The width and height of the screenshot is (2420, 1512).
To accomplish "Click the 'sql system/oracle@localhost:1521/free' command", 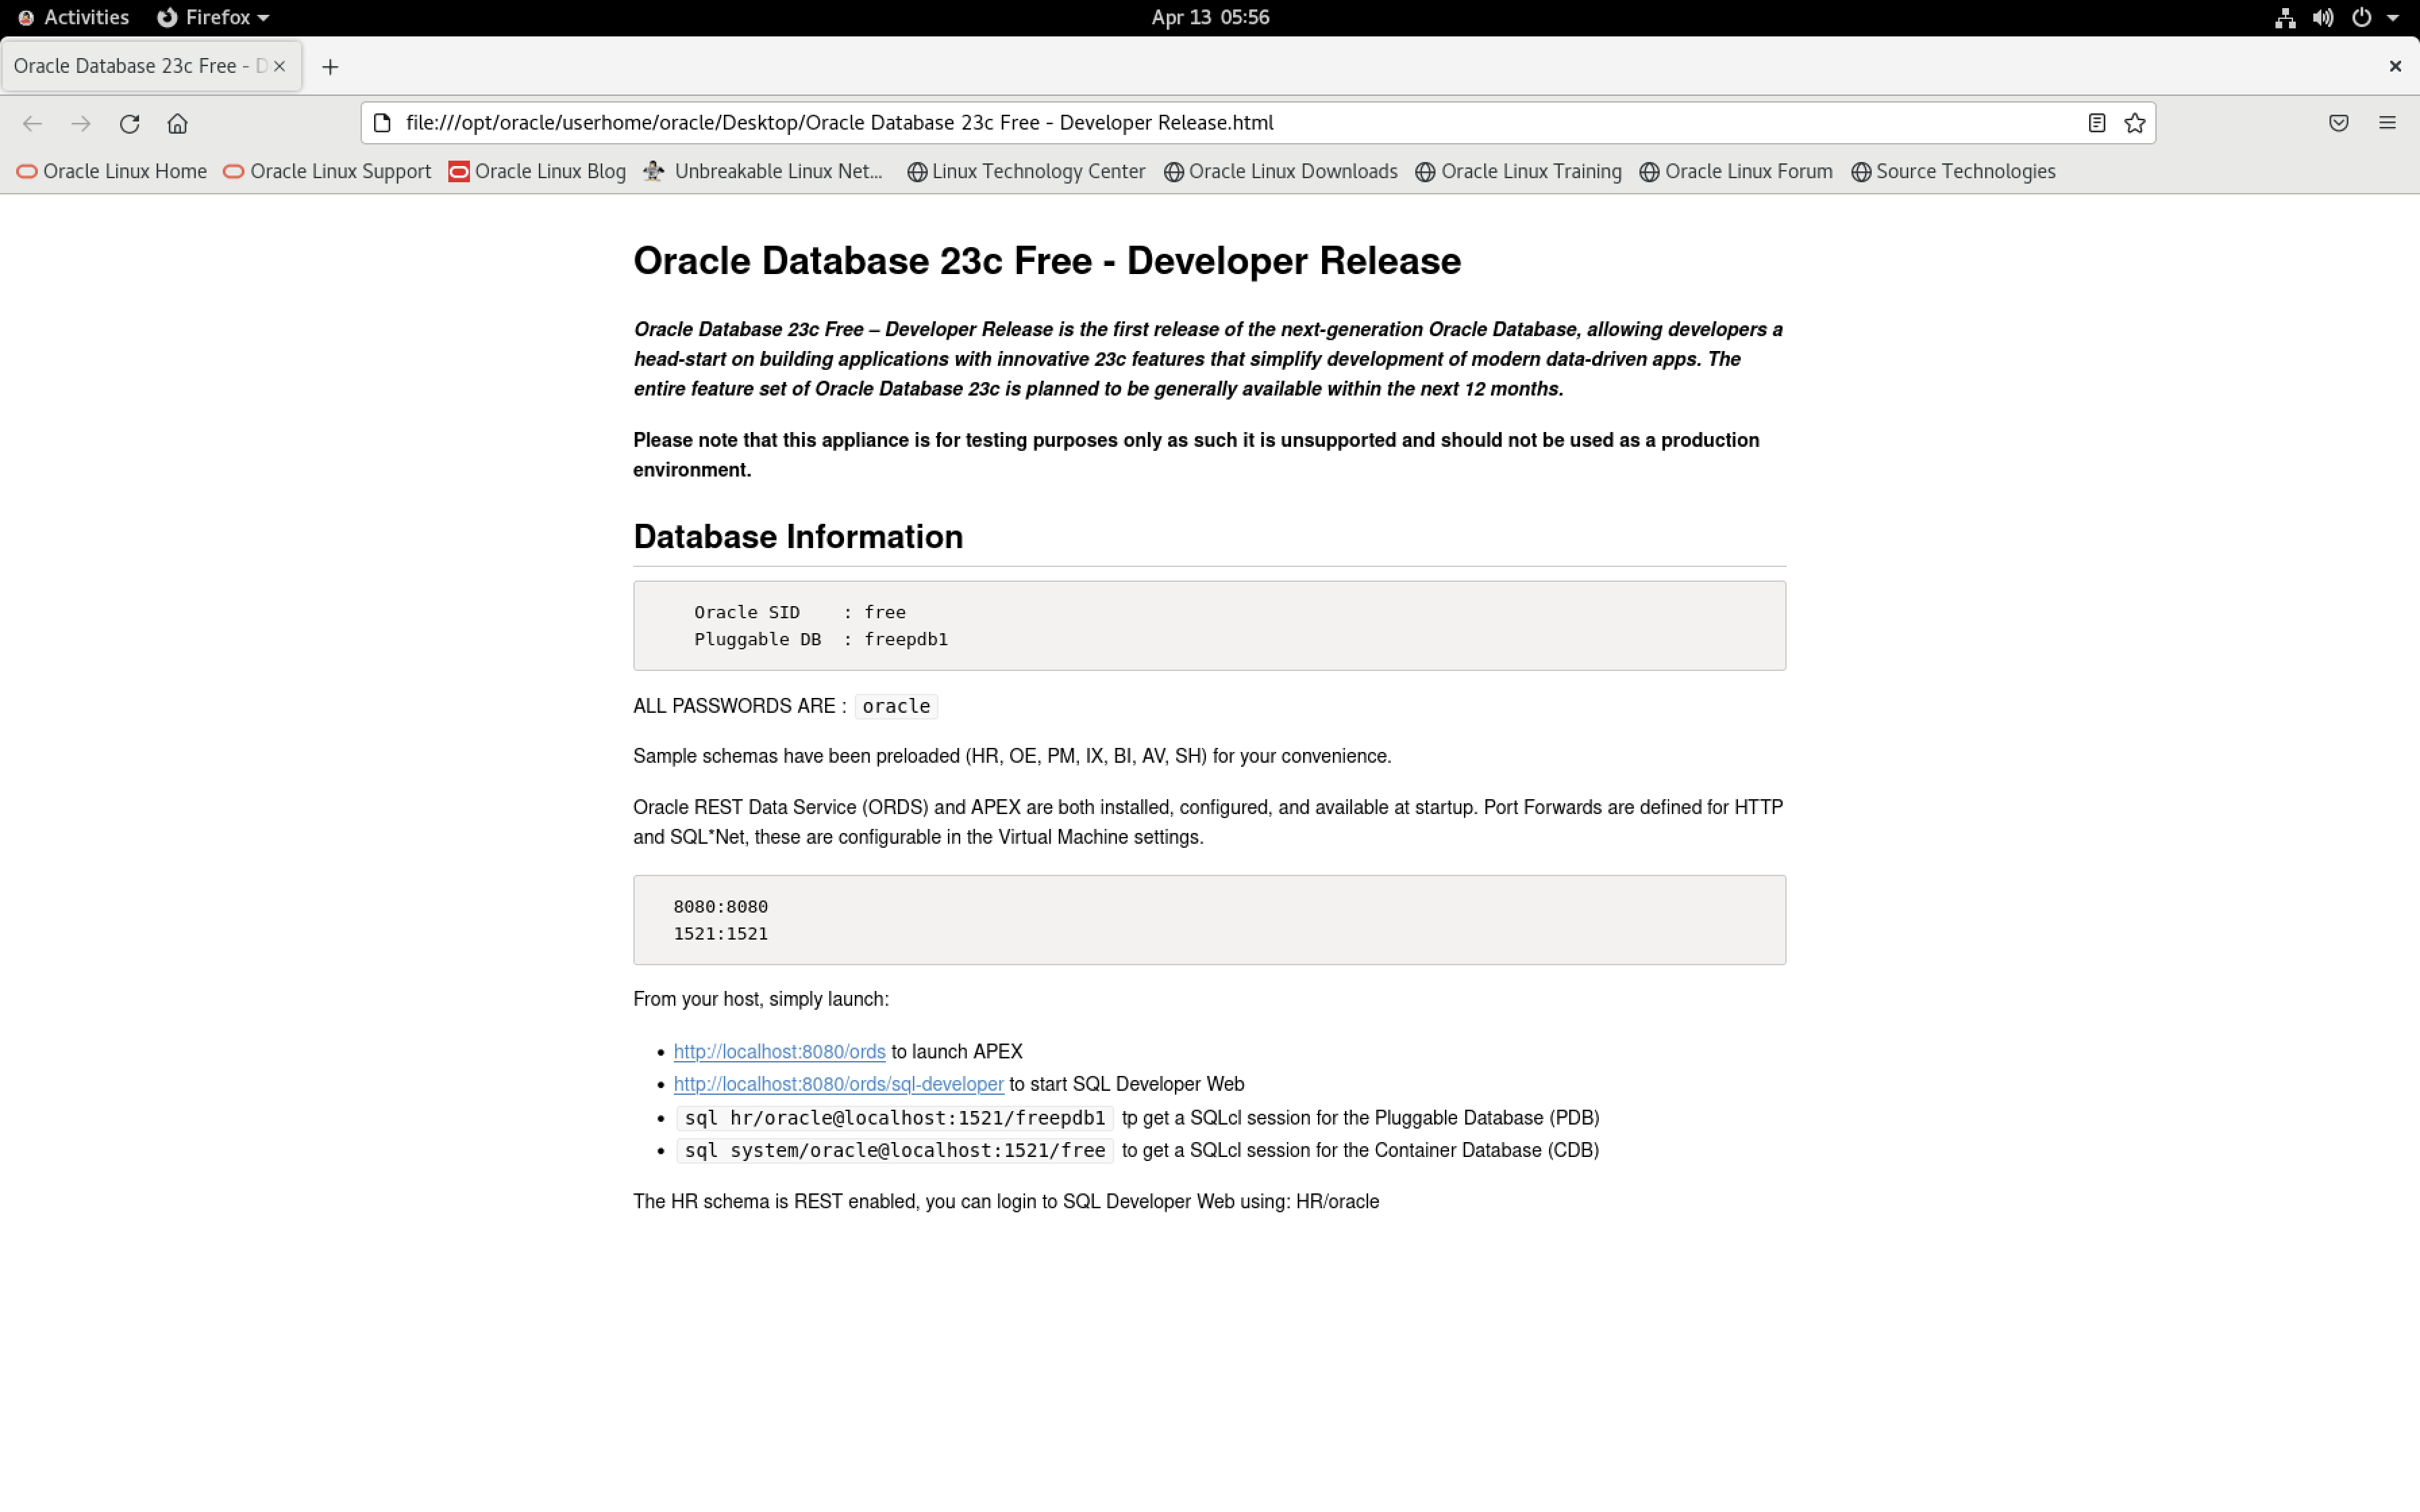I will click(x=895, y=1150).
